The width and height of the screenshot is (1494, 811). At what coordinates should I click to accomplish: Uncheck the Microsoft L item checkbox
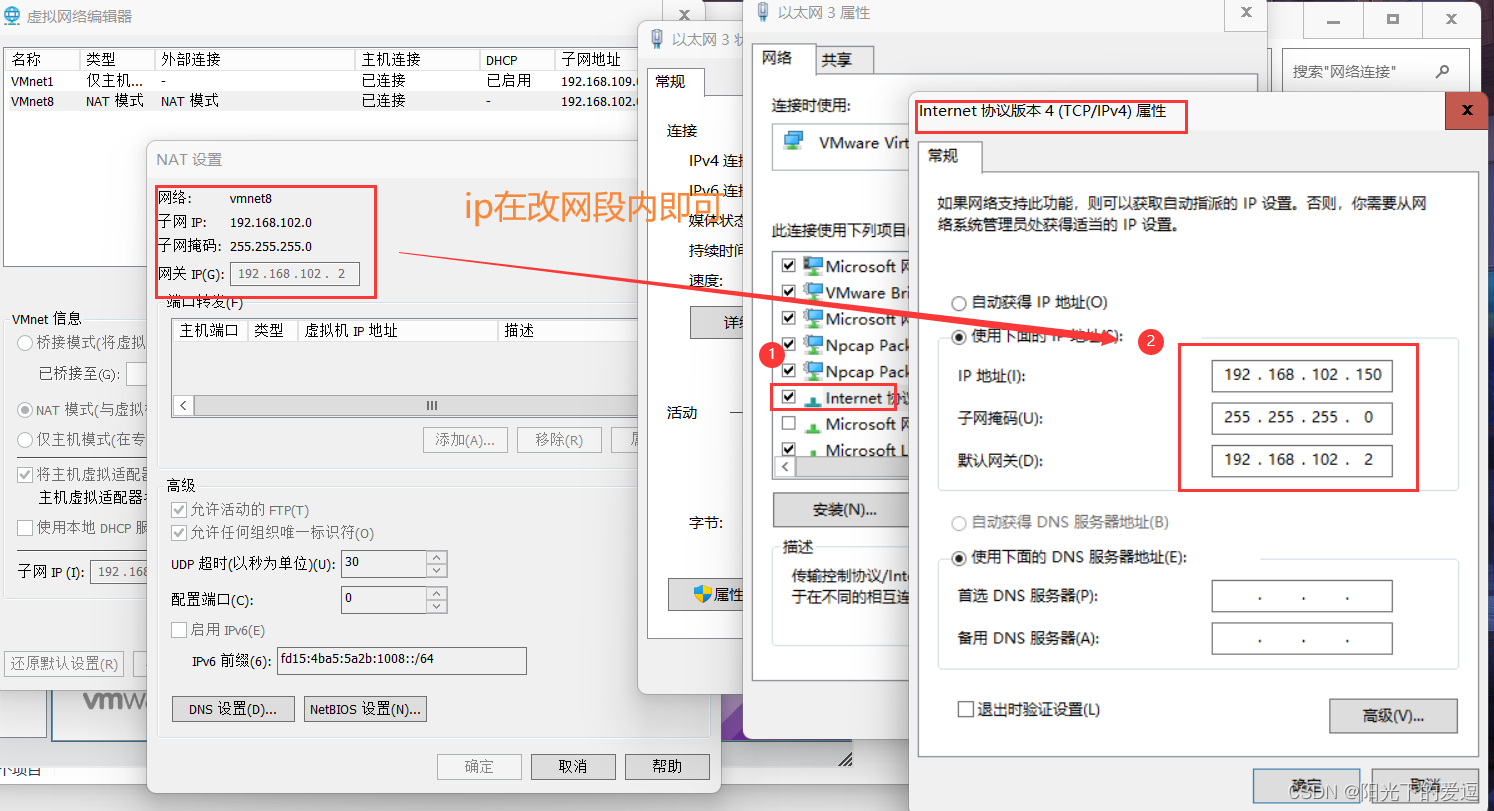point(788,450)
